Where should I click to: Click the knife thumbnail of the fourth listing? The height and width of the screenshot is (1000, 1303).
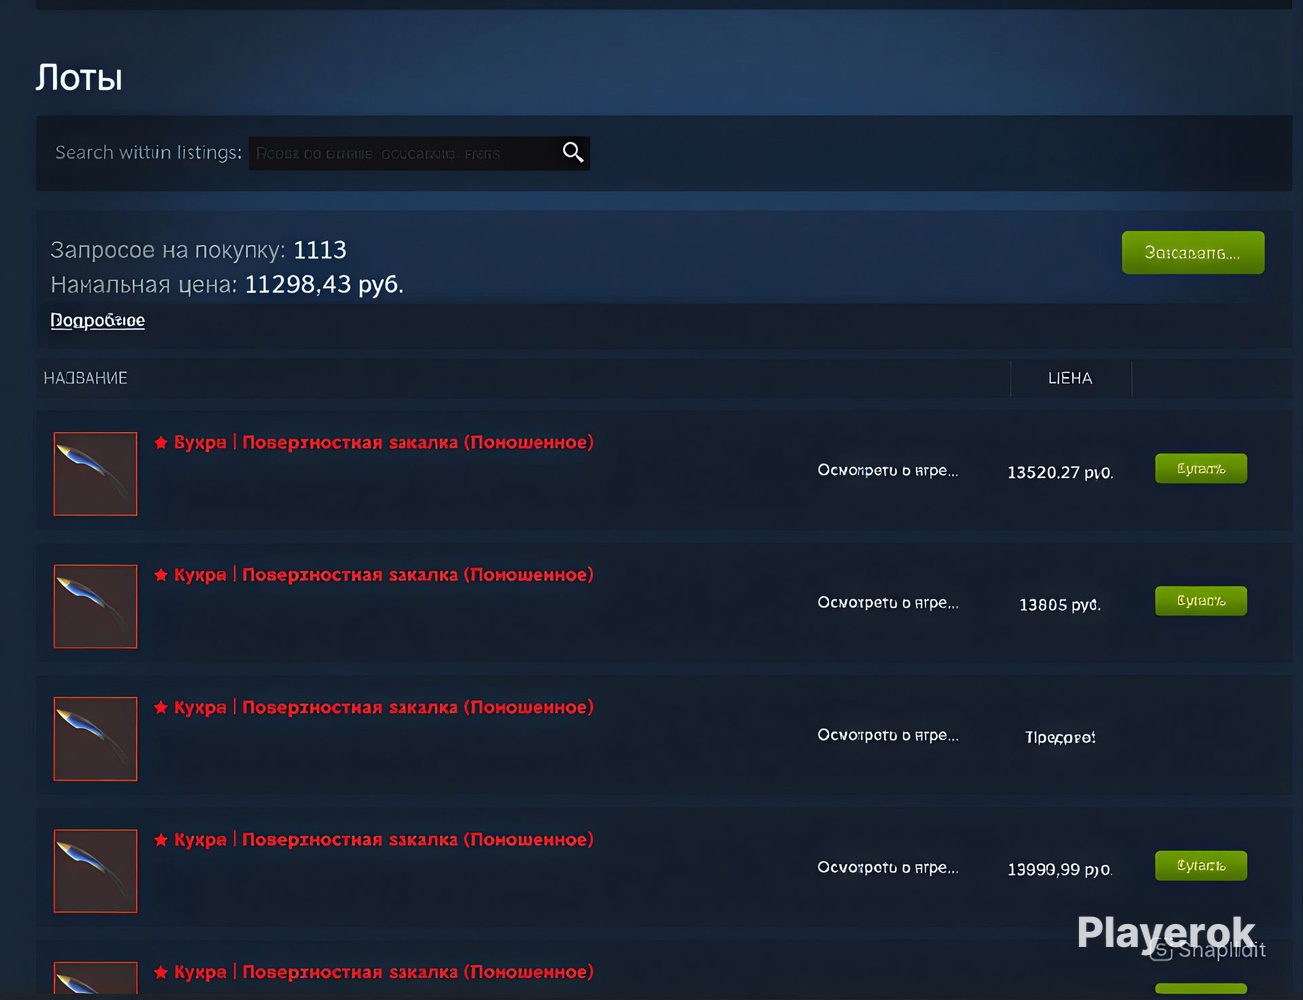(95, 871)
